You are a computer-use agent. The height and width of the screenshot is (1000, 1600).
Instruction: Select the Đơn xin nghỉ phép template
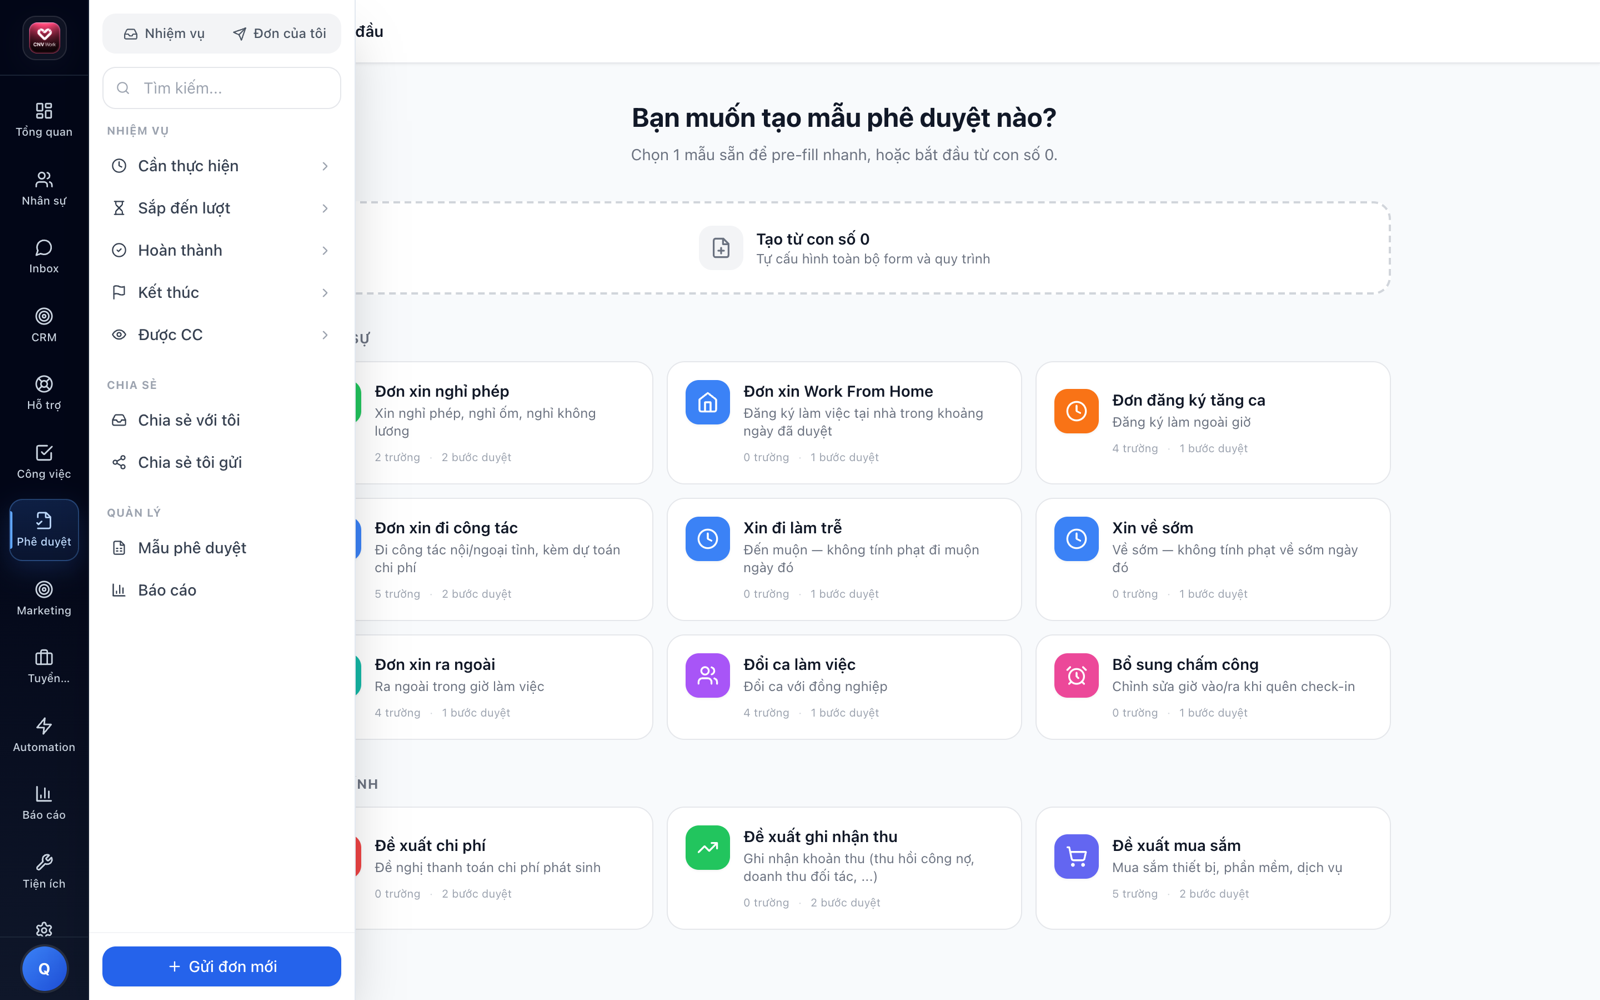[503, 423]
